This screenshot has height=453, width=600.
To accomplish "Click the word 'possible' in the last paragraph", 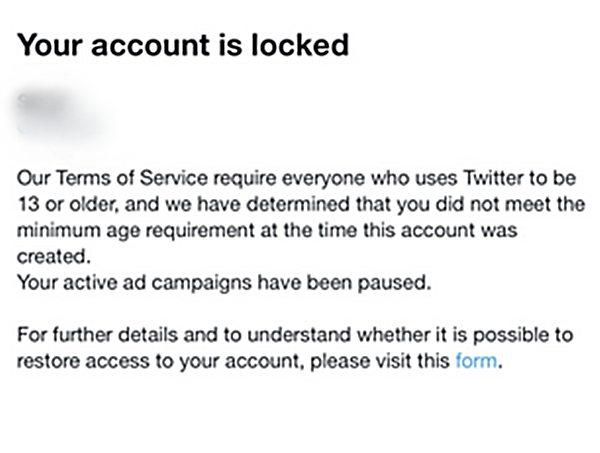I will (x=511, y=336).
